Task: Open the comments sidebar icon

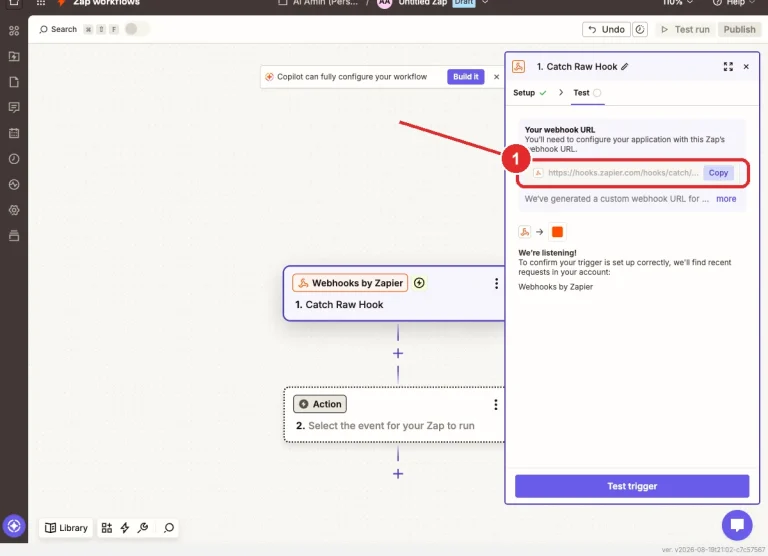Action: click(14, 107)
